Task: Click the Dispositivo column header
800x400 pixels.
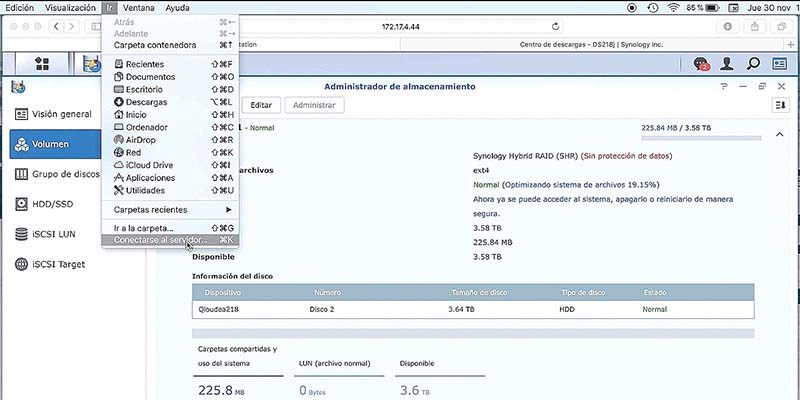Action: tap(222, 293)
